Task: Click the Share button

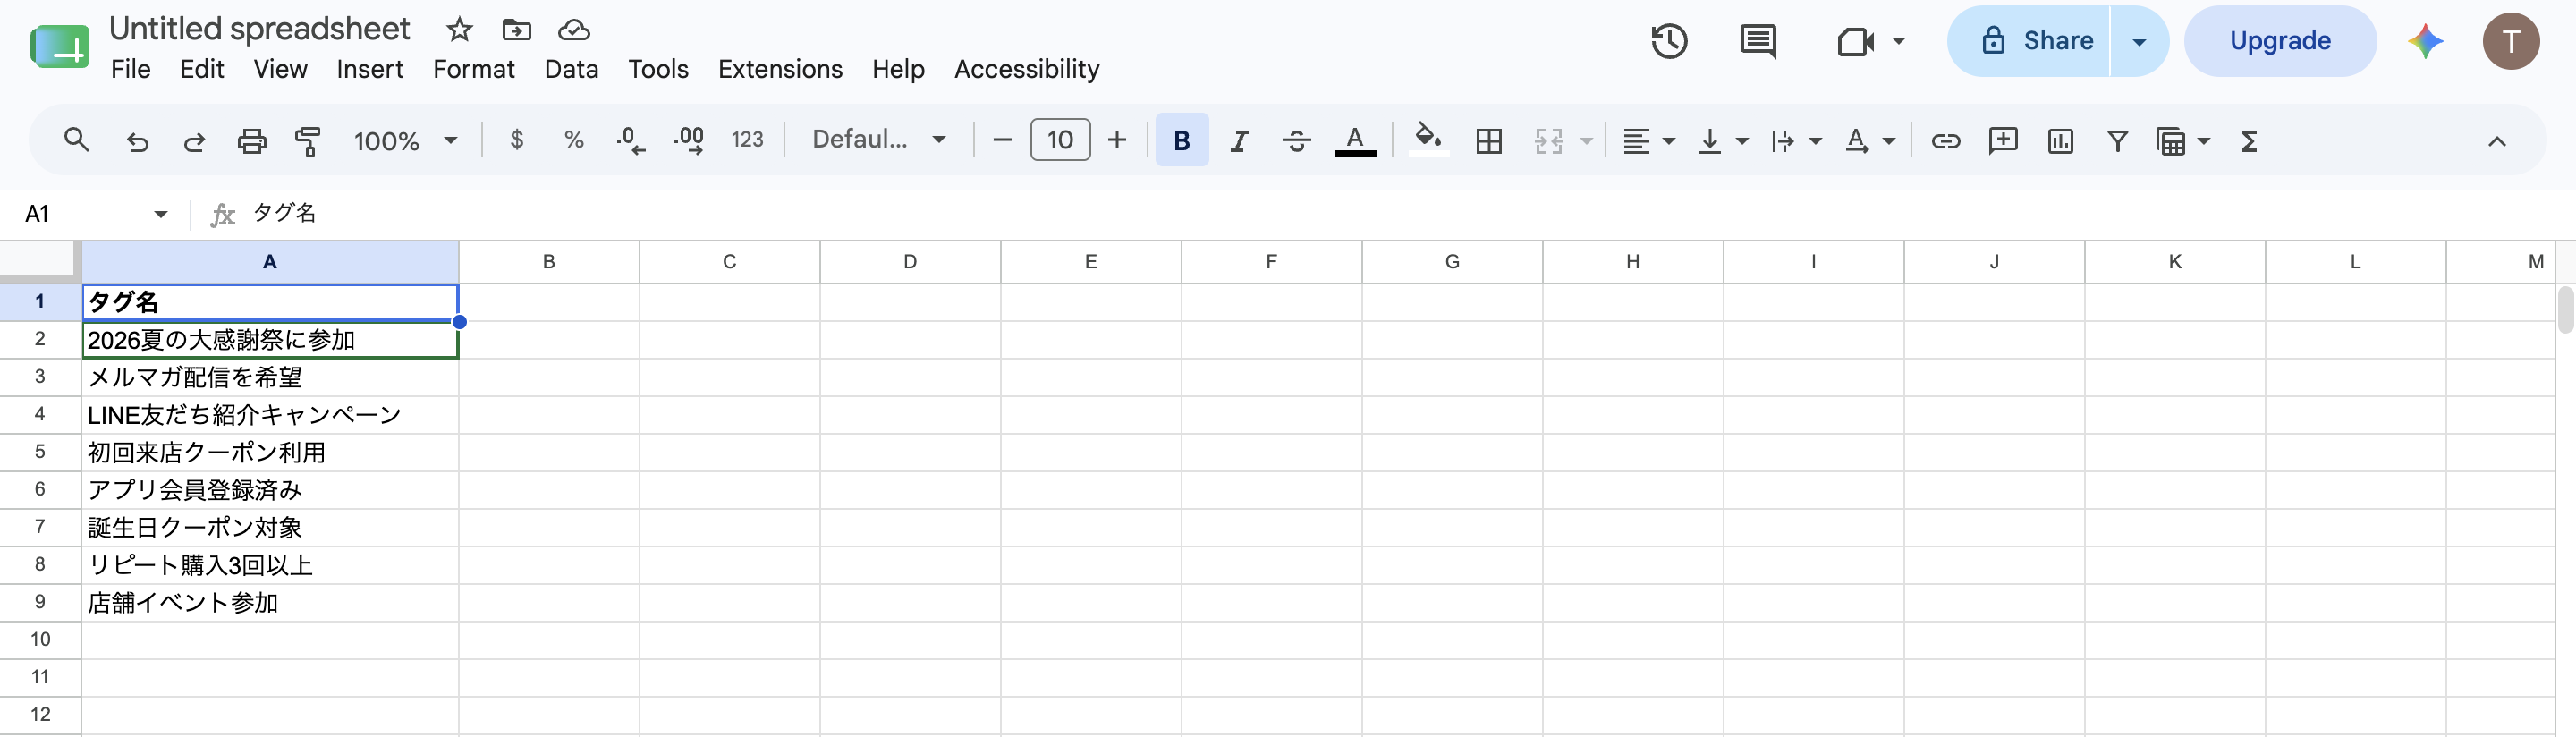Action: point(2029,41)
